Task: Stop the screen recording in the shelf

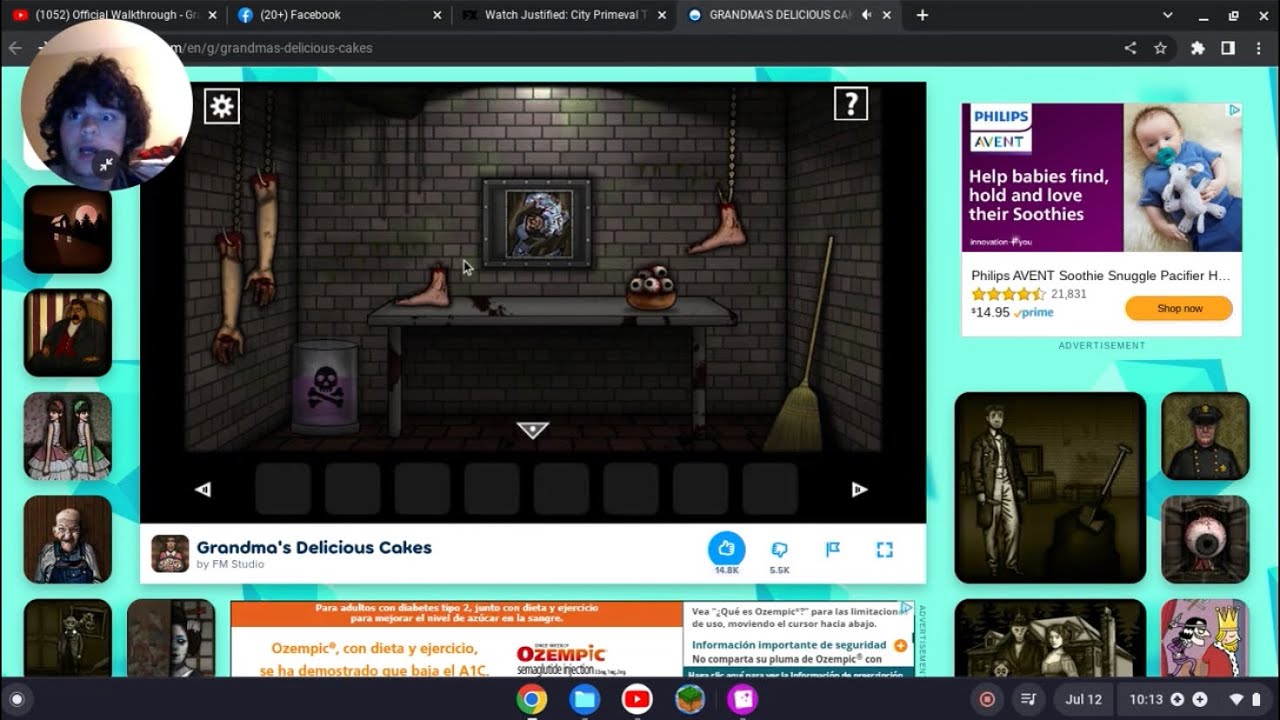Action: point(987,699)
